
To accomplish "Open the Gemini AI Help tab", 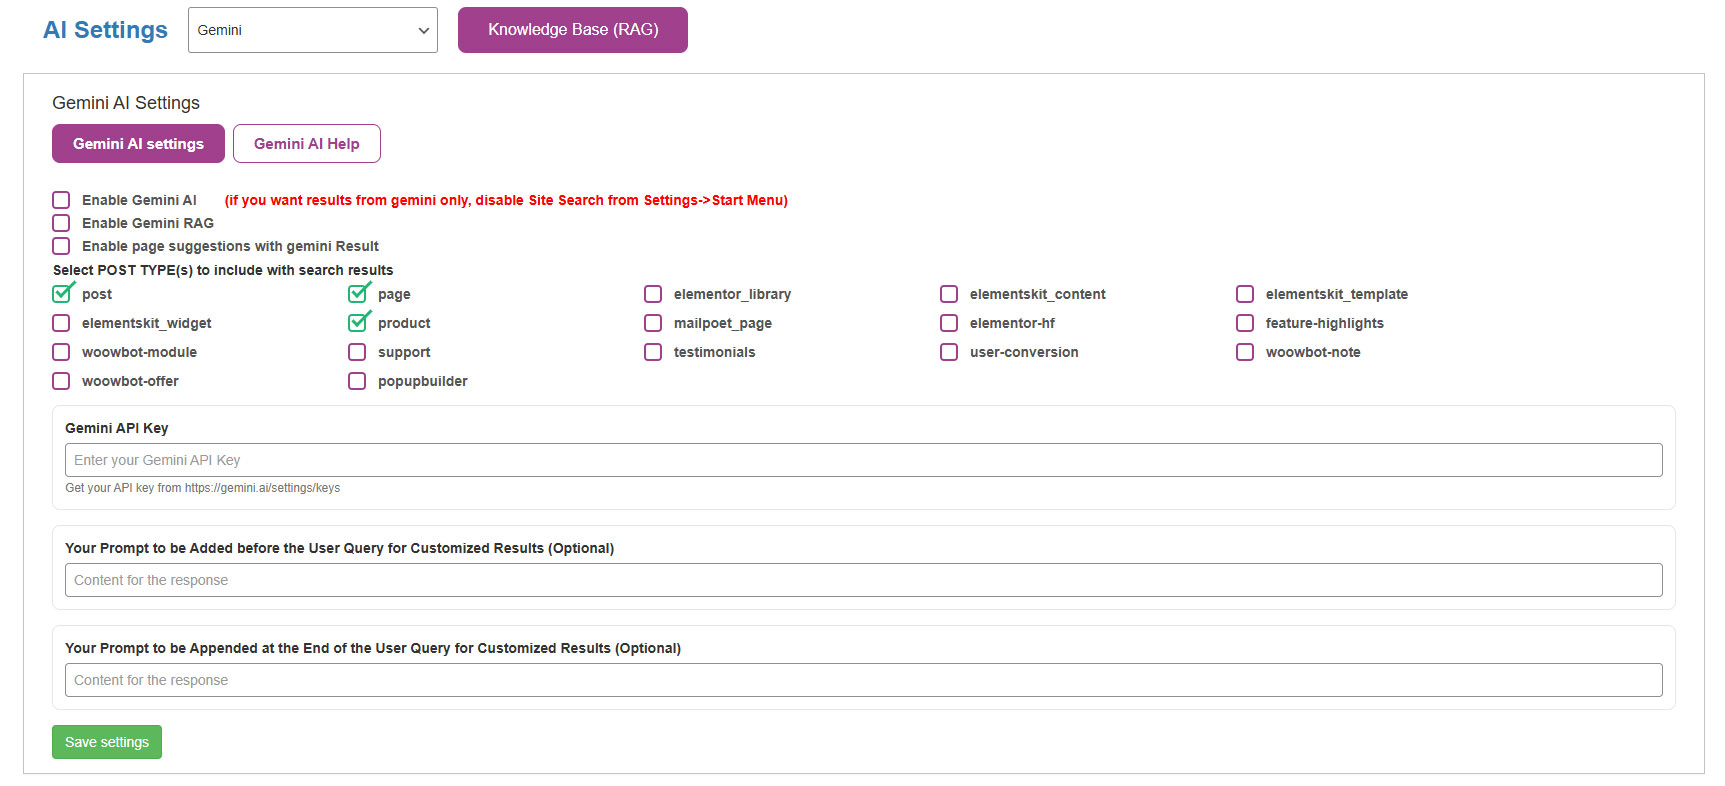I will tap(306, 144).
